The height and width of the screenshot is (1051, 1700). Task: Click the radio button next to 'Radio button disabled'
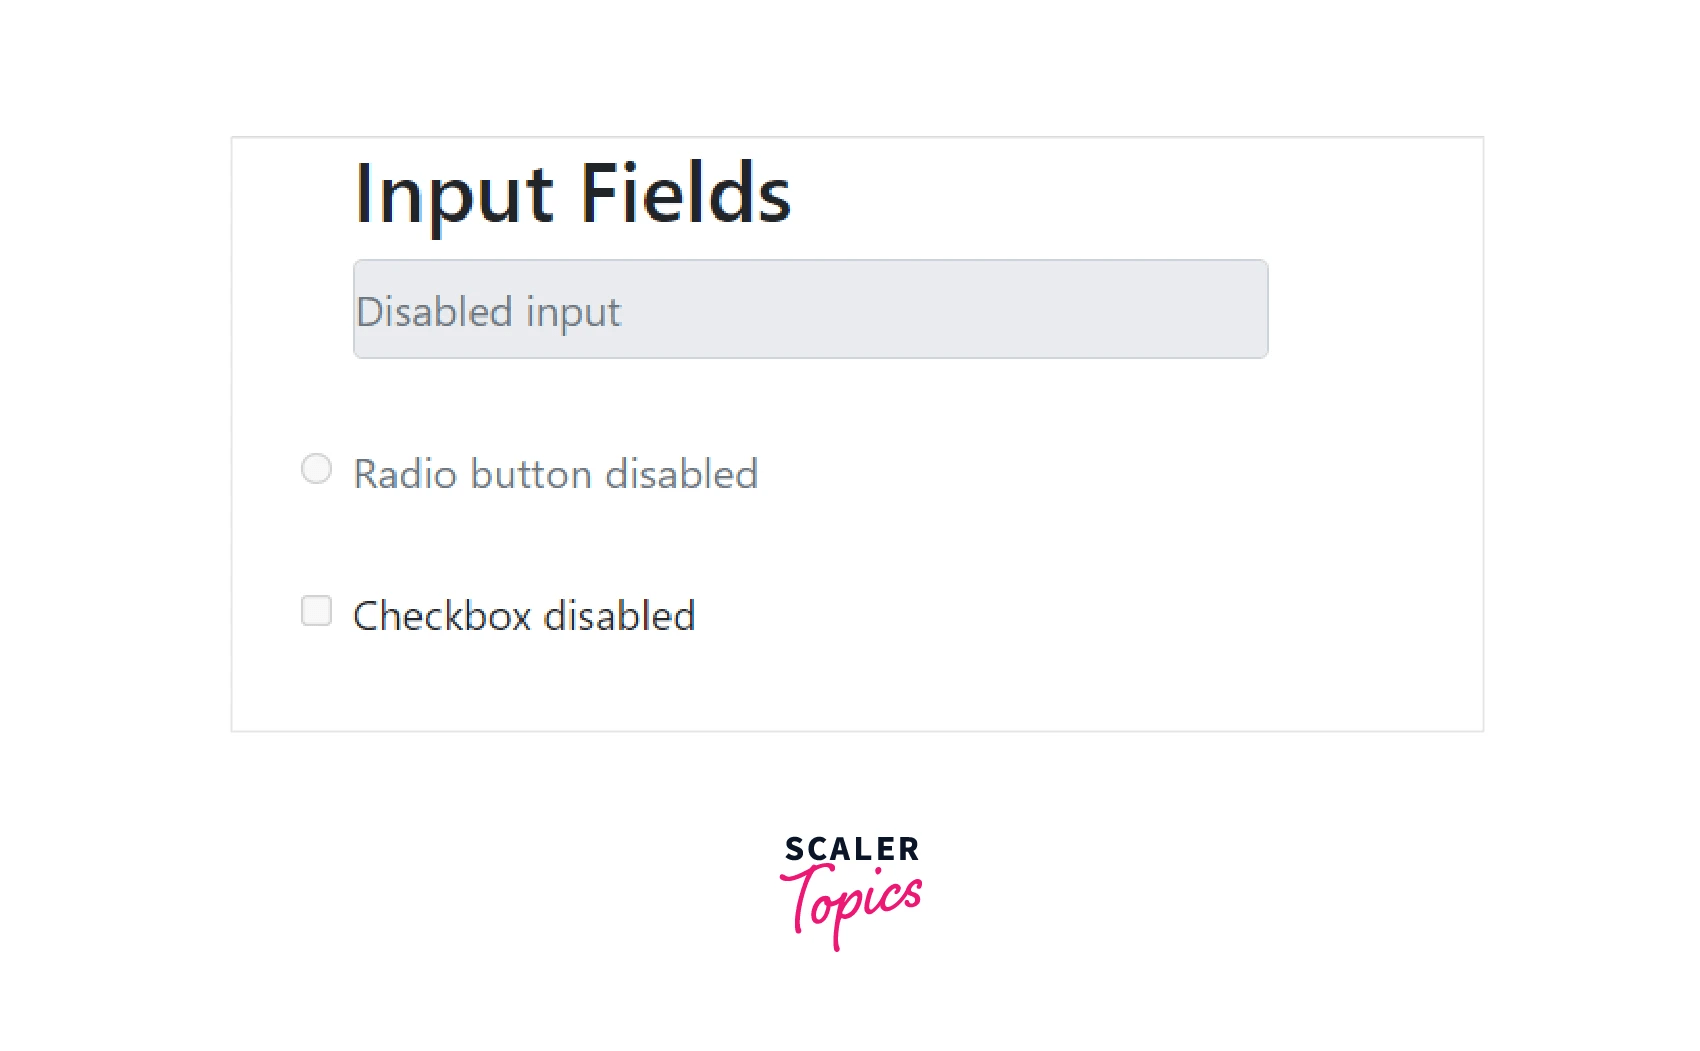[316, 468]
